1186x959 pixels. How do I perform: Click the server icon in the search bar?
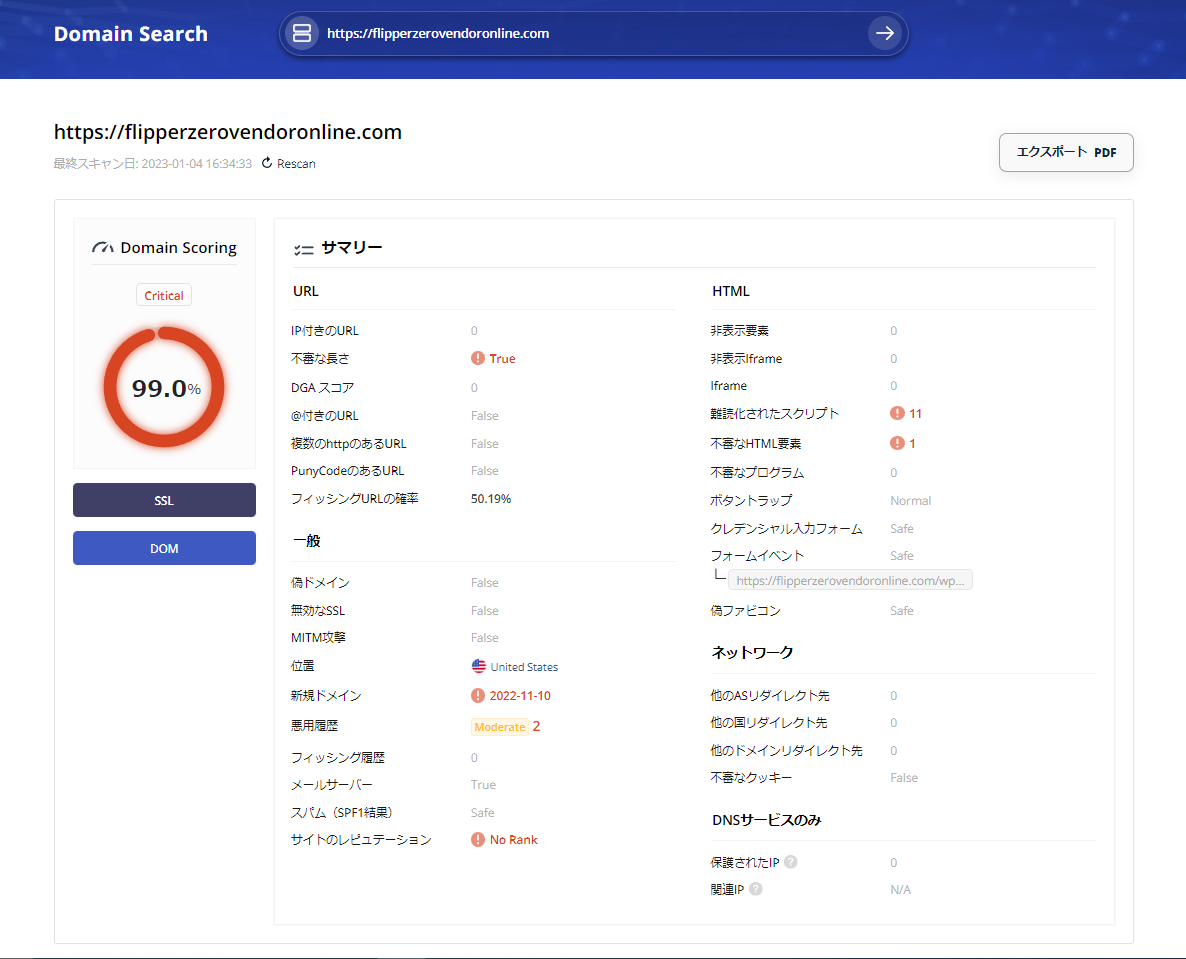click(302, 33)
